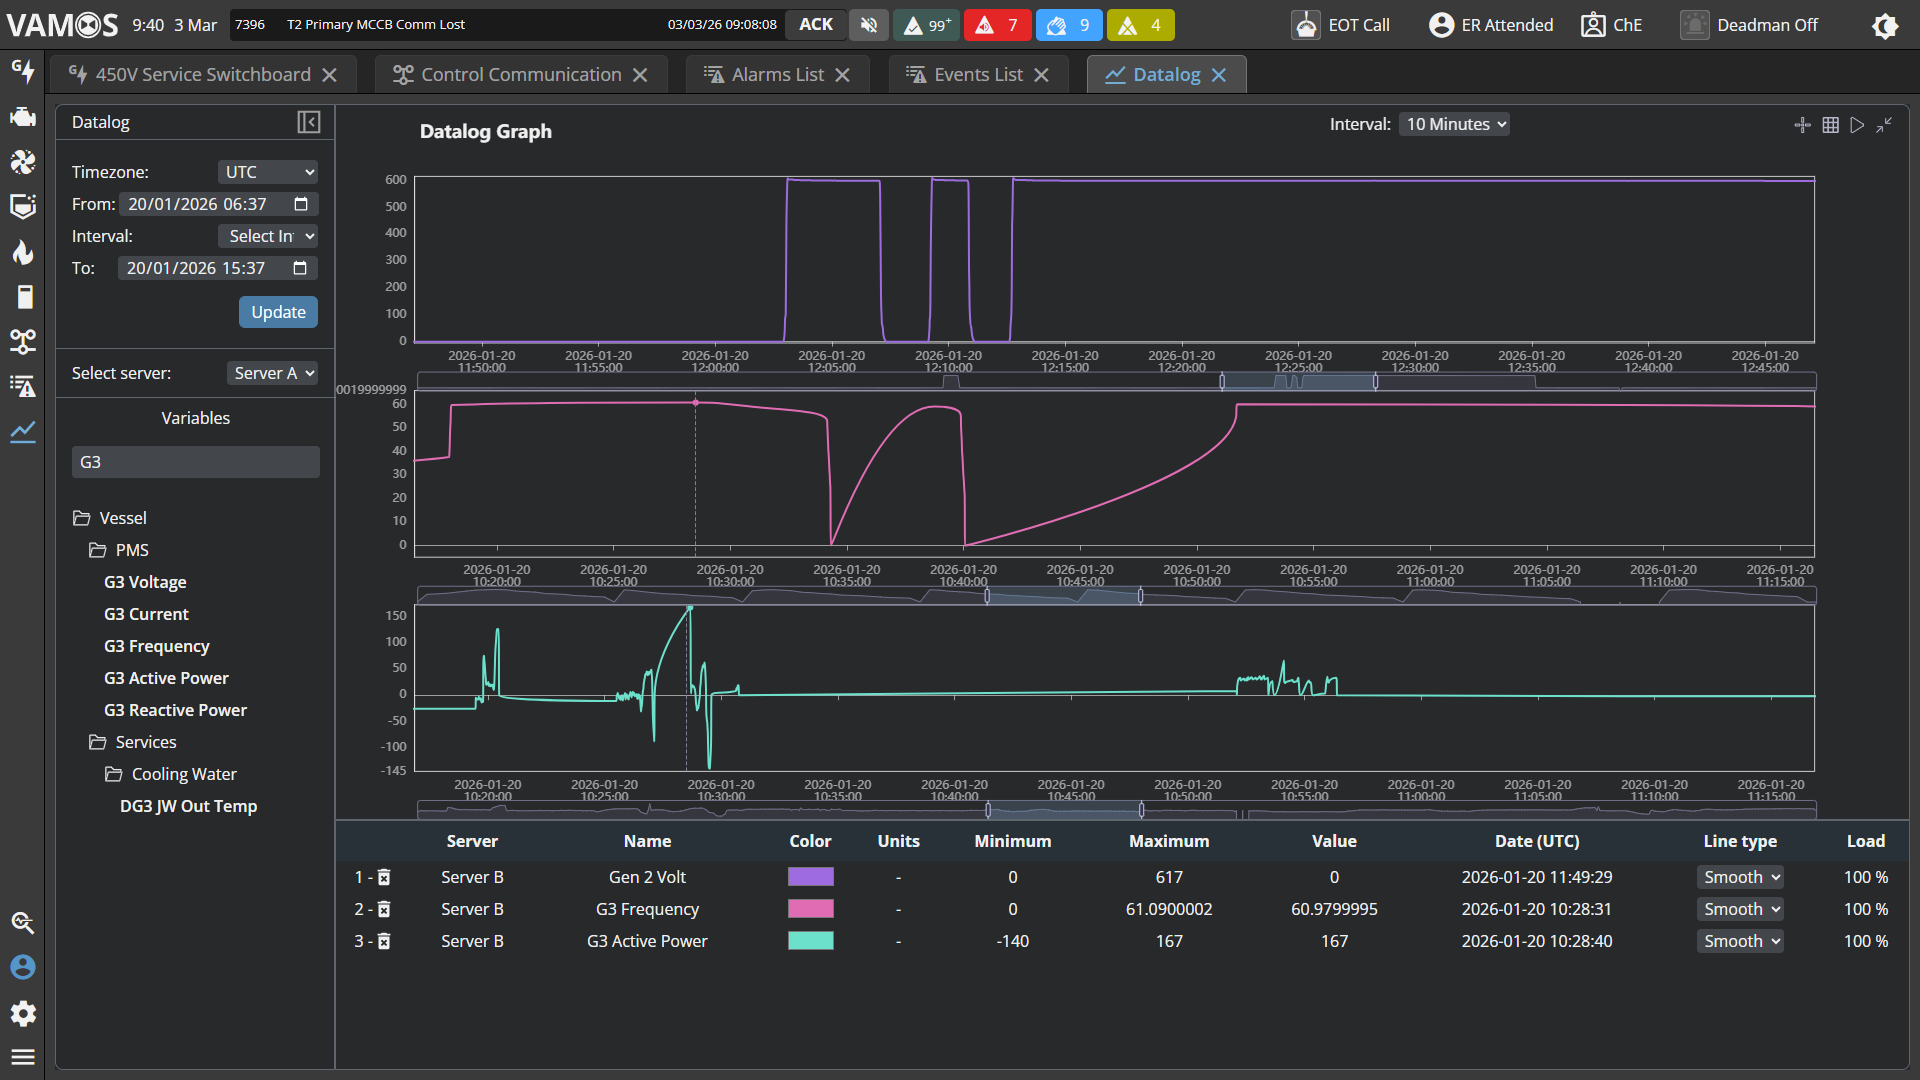Open the Select Interval dropdown in sidebar
Screen dimensions: 1920x1080
(268, 236)
